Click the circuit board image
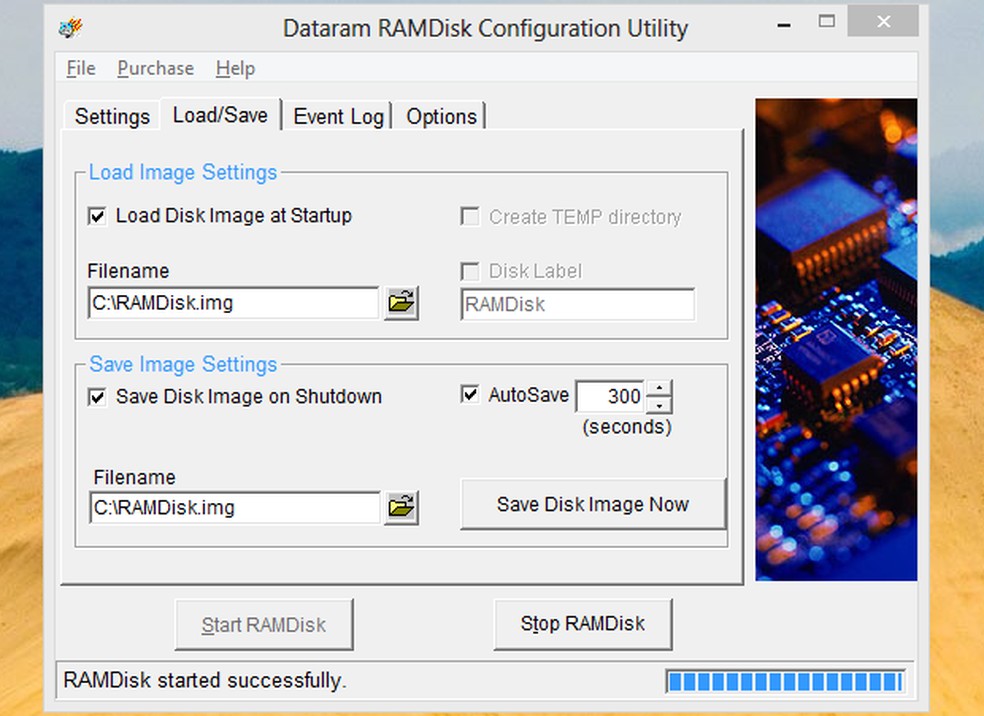The image size is (984, 716). 836,339
